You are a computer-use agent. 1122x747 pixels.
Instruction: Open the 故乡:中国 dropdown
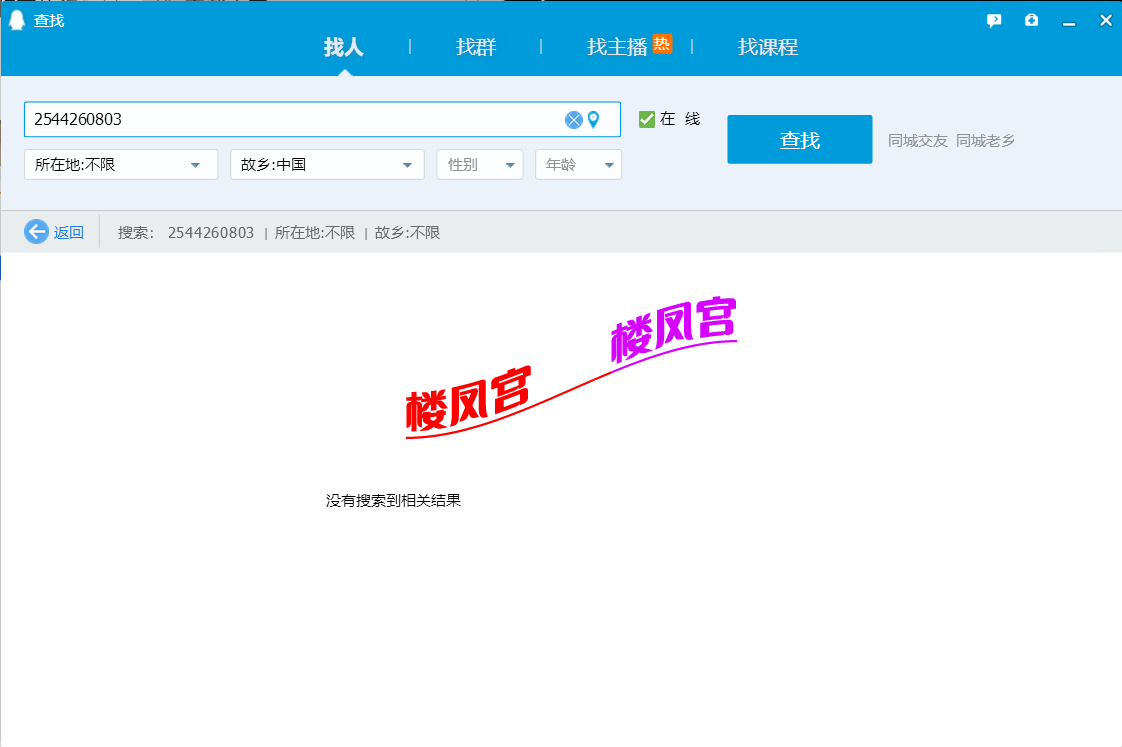327,165
